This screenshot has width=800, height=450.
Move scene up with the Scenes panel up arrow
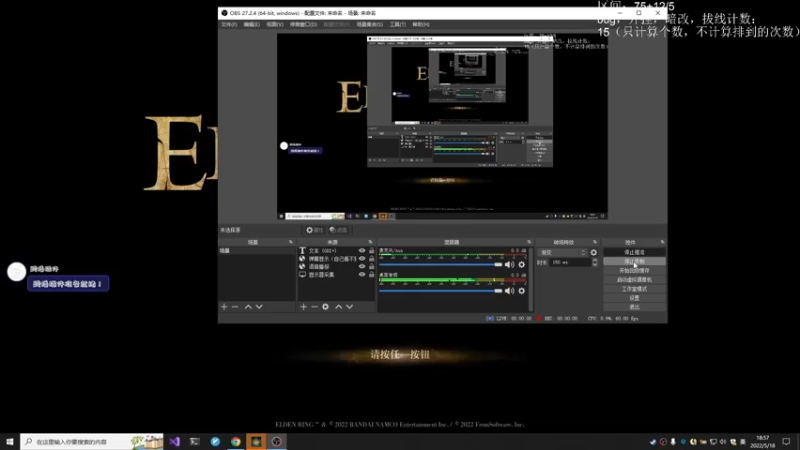(248, 307)
